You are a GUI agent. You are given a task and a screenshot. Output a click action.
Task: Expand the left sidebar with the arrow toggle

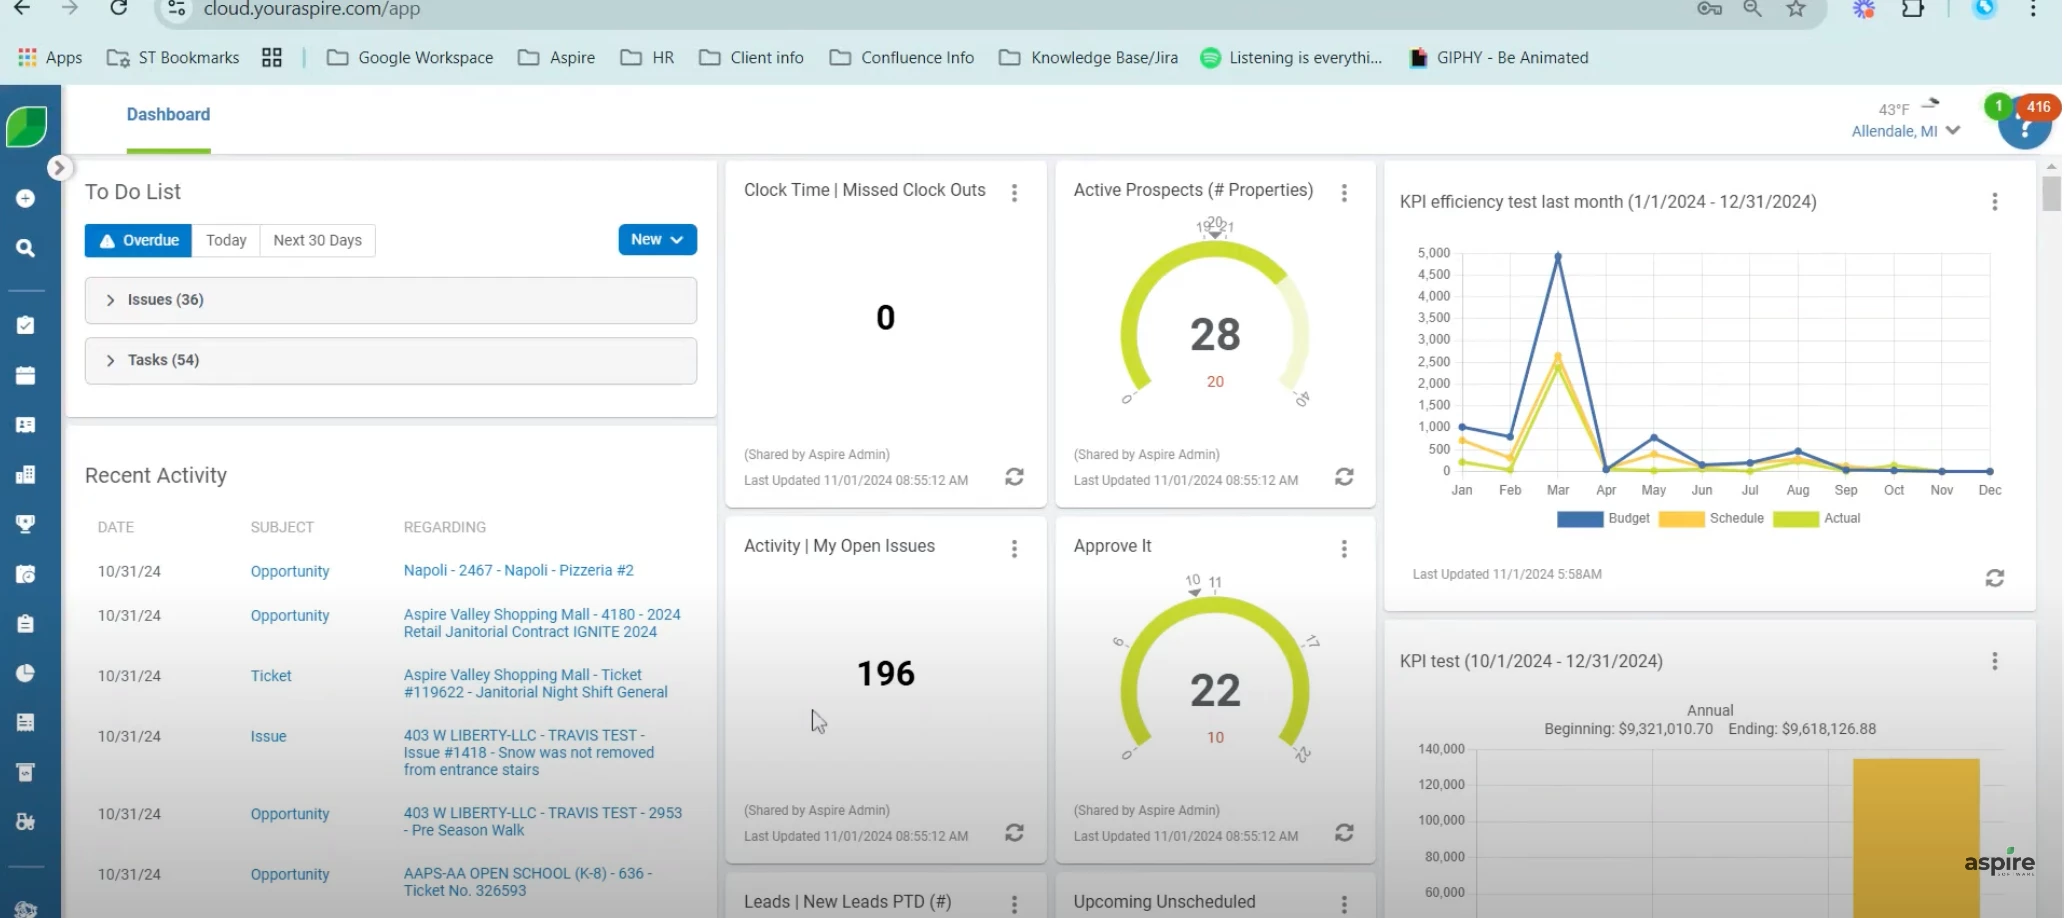click(59, 168)
